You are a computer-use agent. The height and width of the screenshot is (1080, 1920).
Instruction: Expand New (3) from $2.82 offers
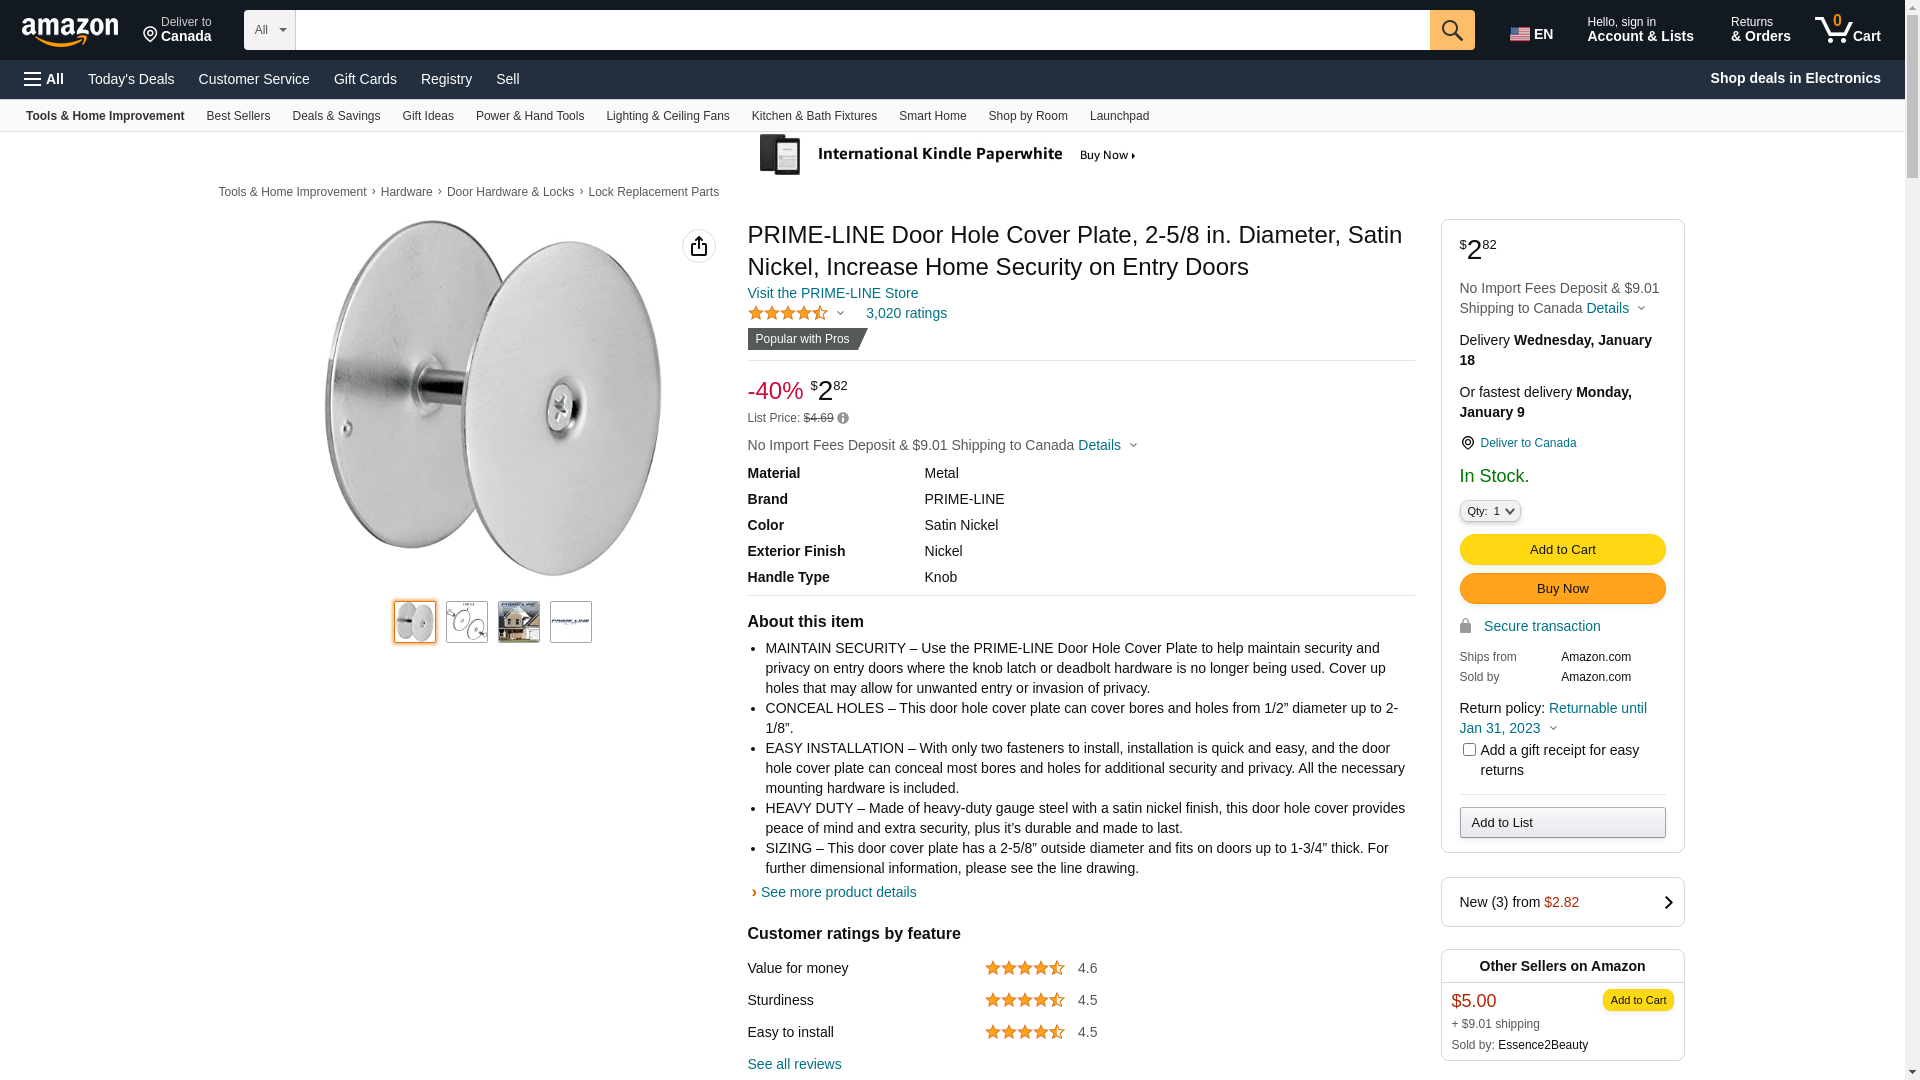point(1562,902)
